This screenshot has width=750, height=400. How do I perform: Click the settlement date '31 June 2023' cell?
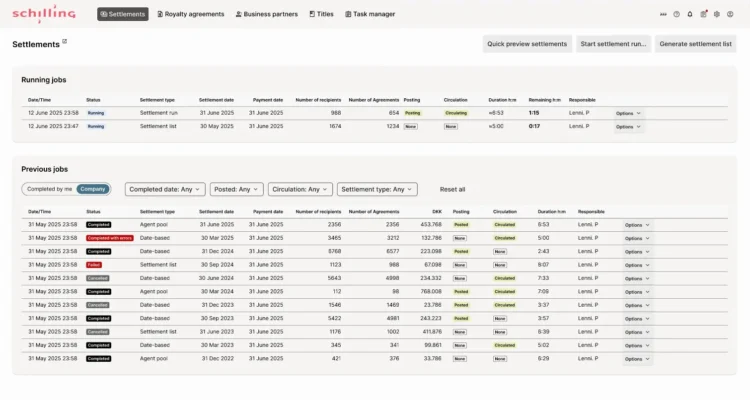(217, 332)
